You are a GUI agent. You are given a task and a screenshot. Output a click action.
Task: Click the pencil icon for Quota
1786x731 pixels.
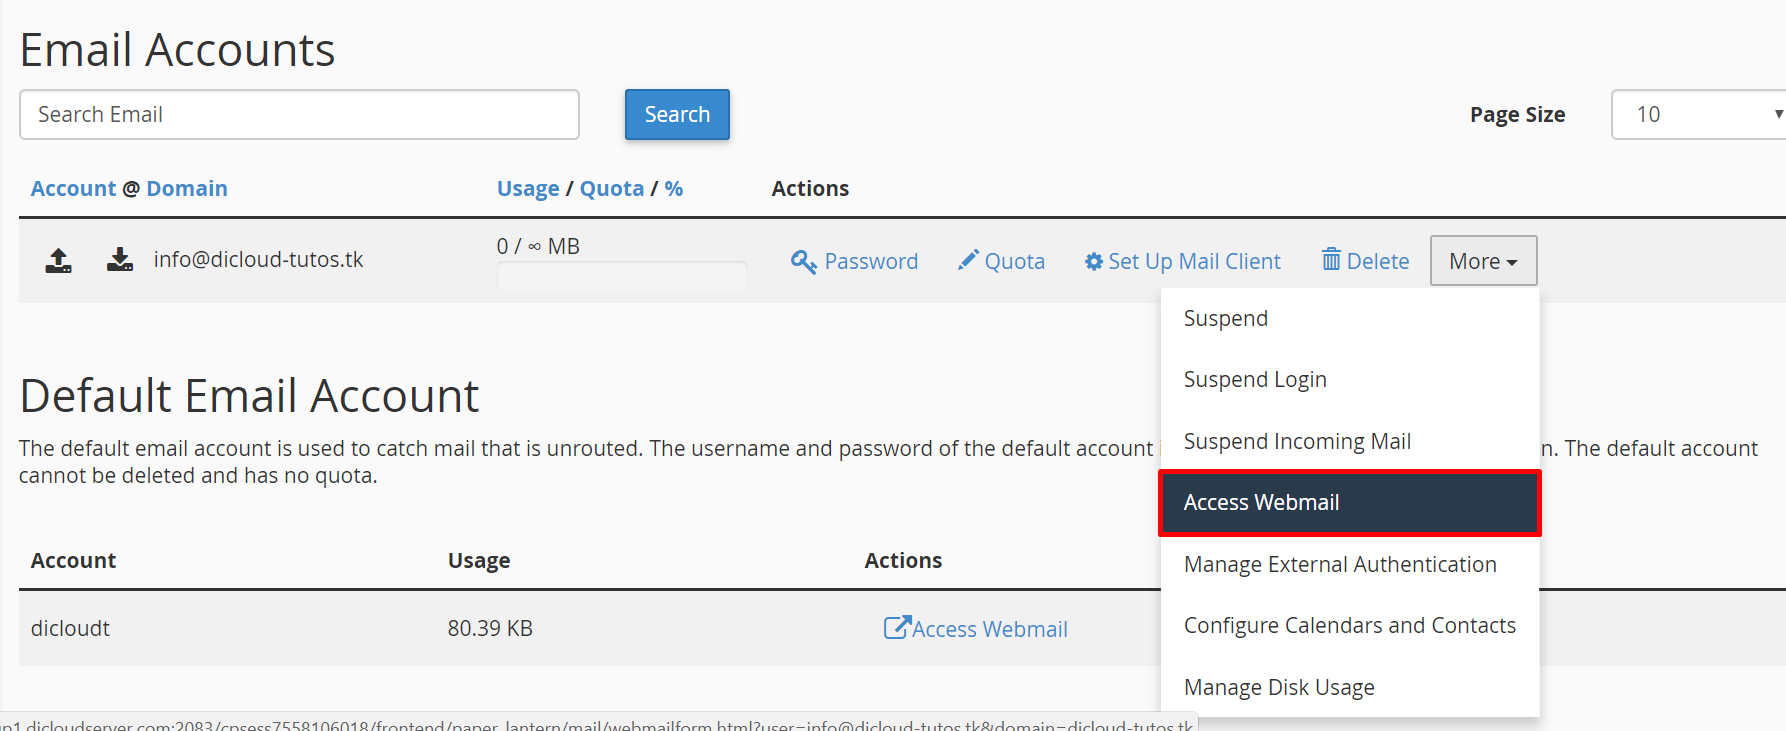968,260
